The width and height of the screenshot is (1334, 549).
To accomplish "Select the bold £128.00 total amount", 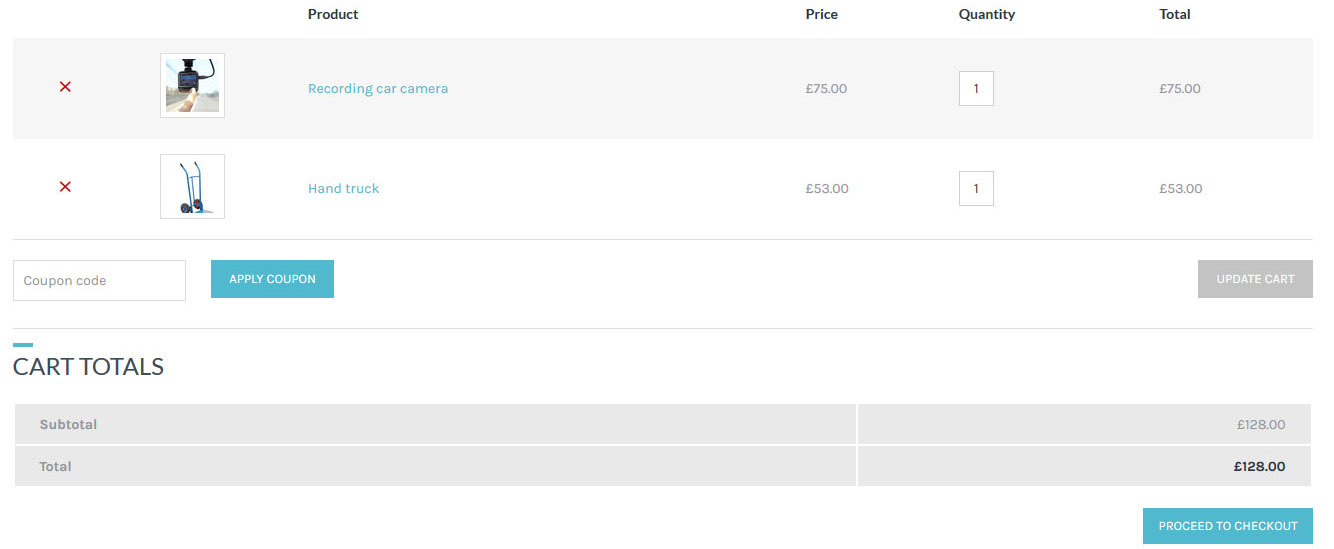I will click(x=1259, y=466).
